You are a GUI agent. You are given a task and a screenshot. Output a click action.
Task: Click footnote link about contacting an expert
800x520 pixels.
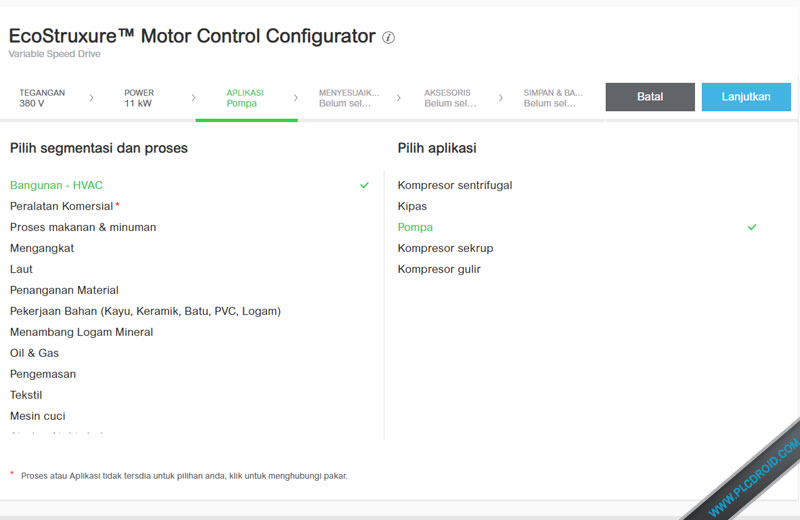point(184,476)
